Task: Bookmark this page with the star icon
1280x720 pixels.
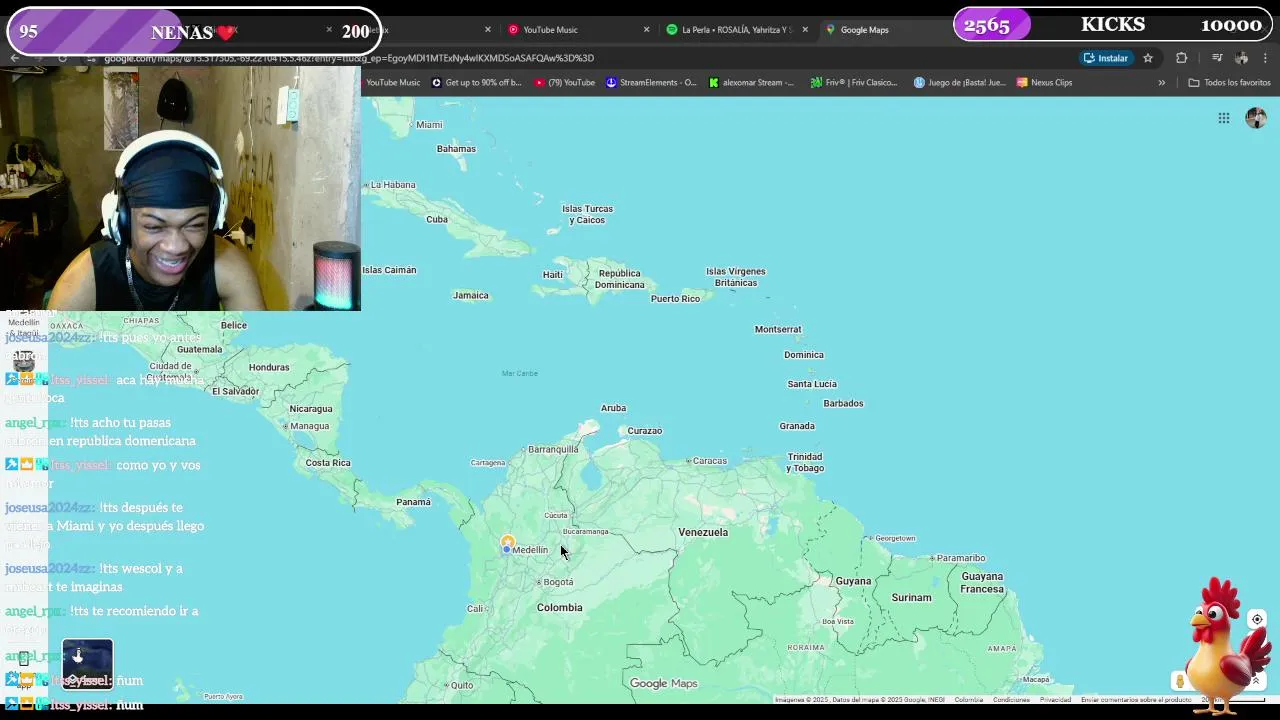Action: pos(1148,58)
